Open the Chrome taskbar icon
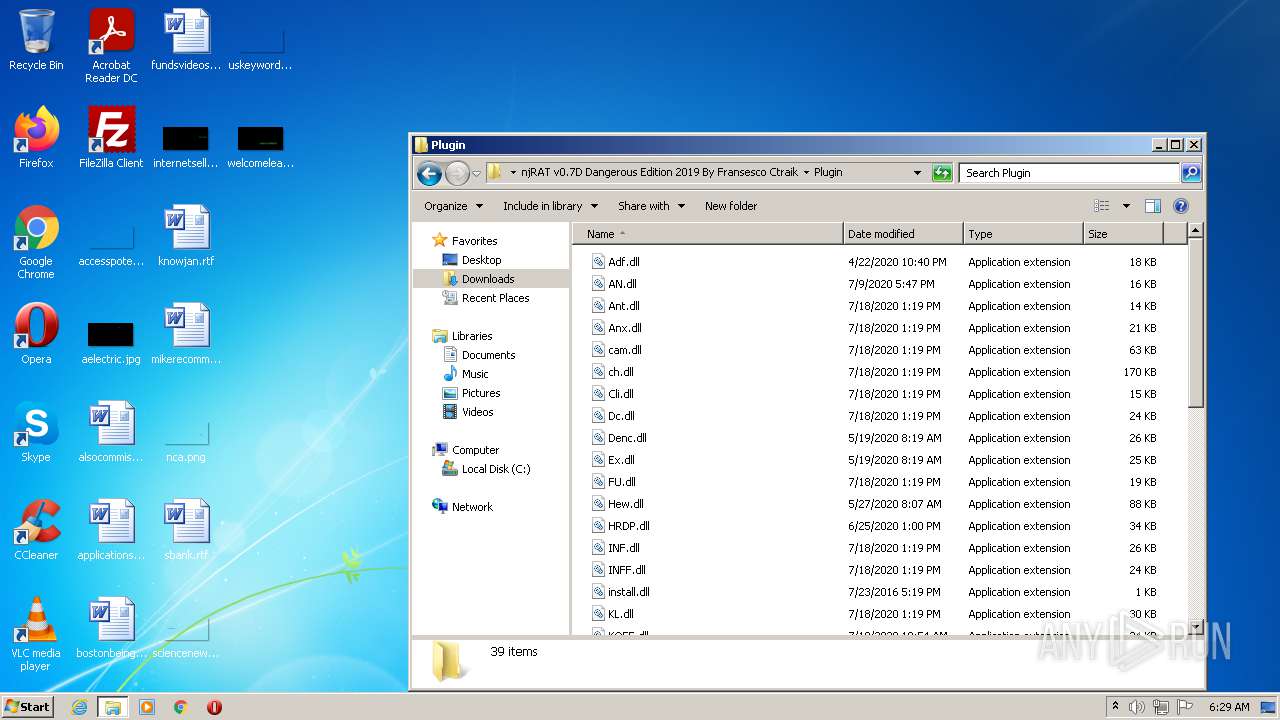1280x720 pixels. (181, 707)
